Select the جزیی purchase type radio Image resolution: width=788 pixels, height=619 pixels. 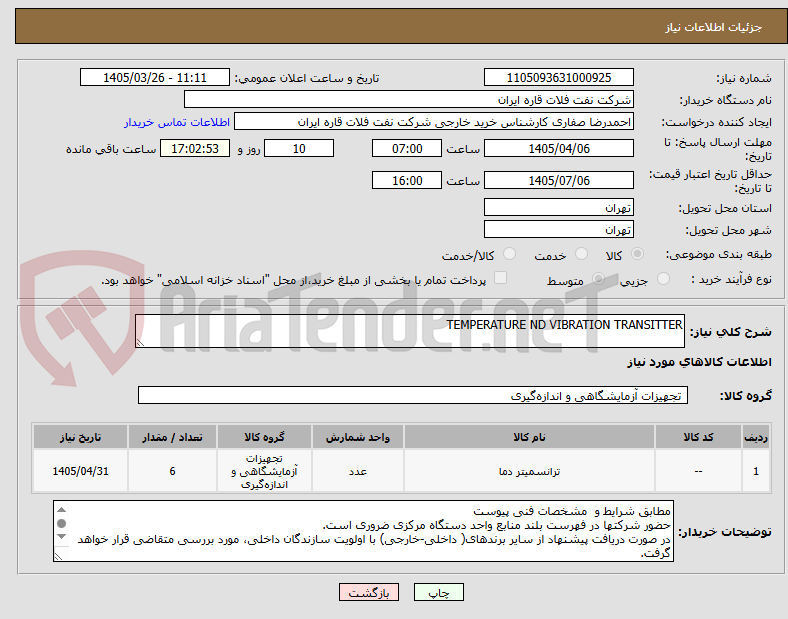(x=663, y=279)
